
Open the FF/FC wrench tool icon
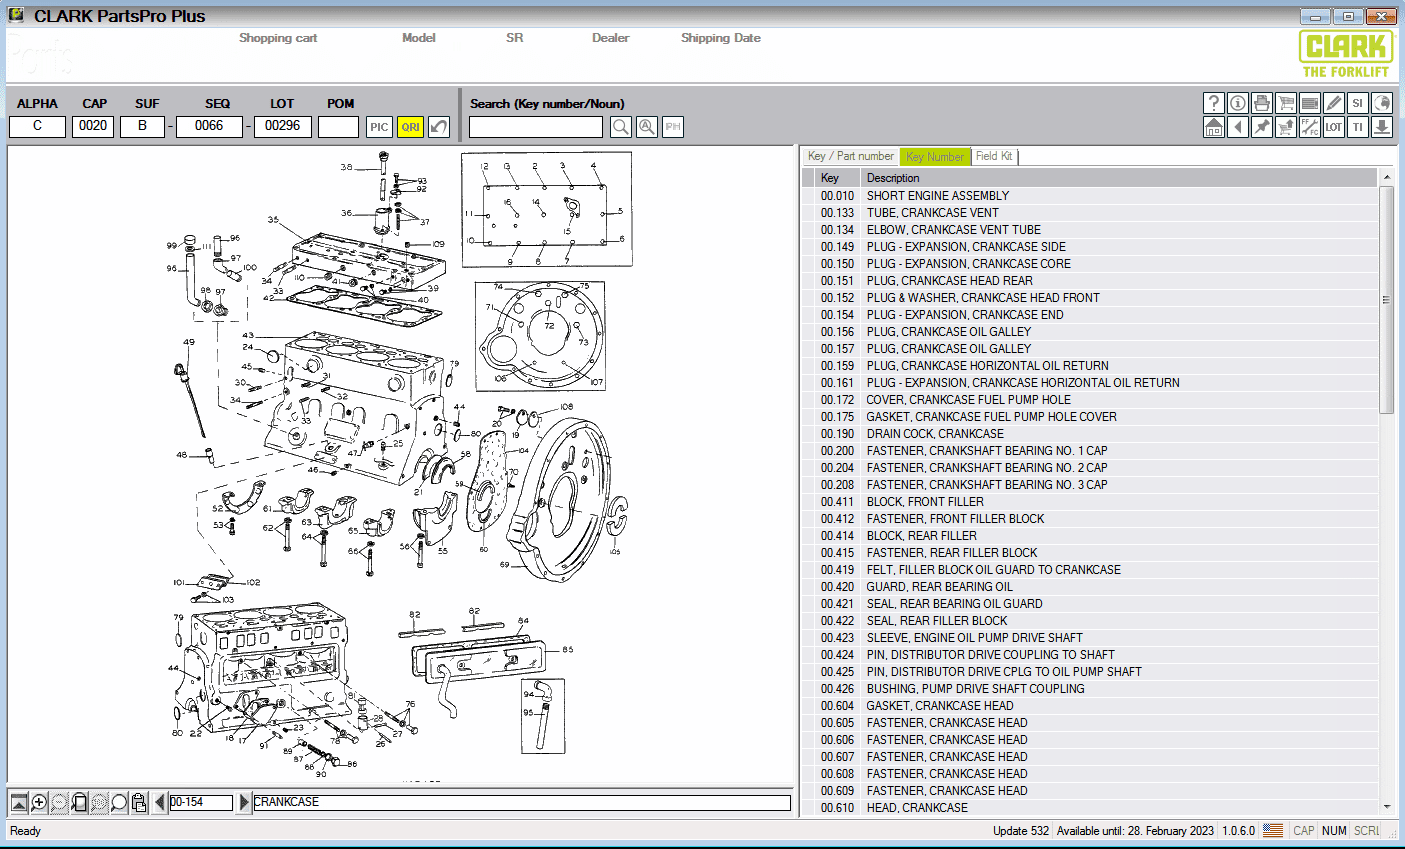point(1309,127)
